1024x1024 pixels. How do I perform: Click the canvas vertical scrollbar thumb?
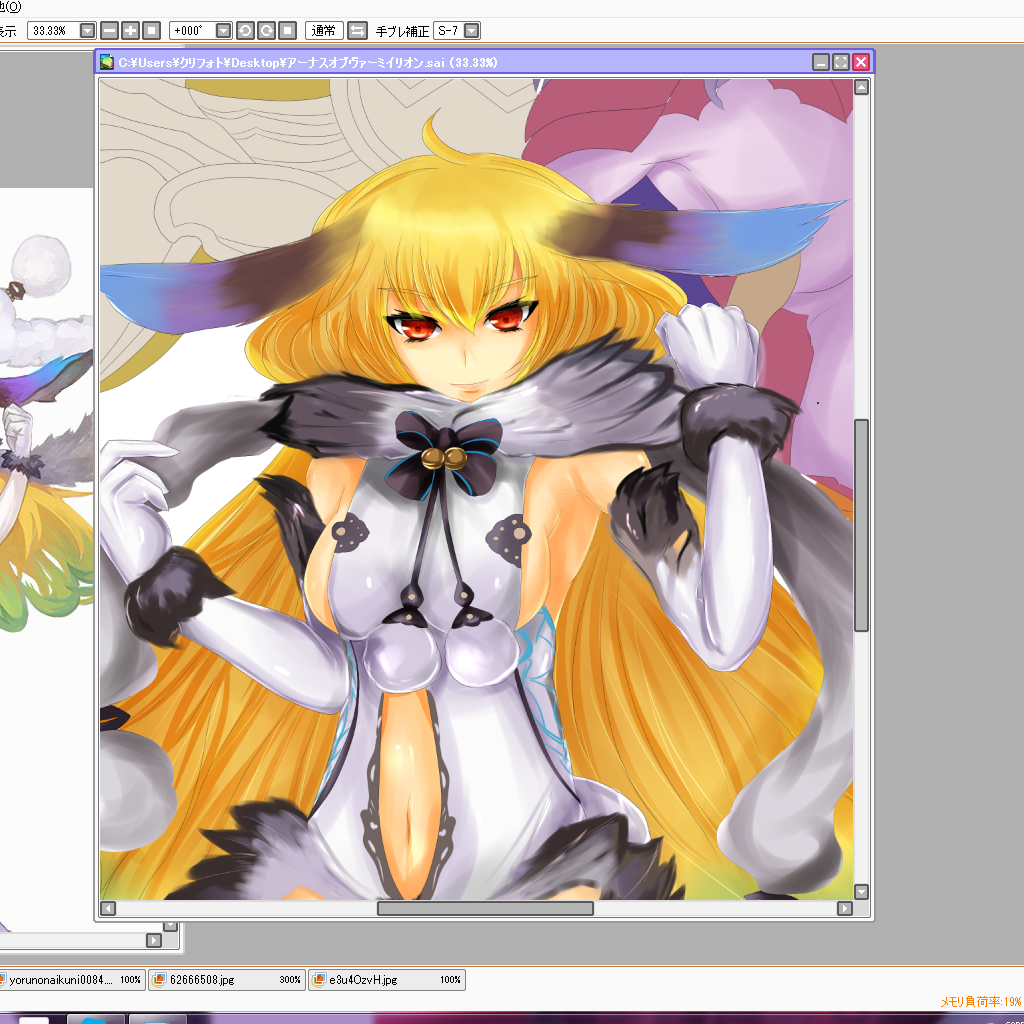(861, 526)
